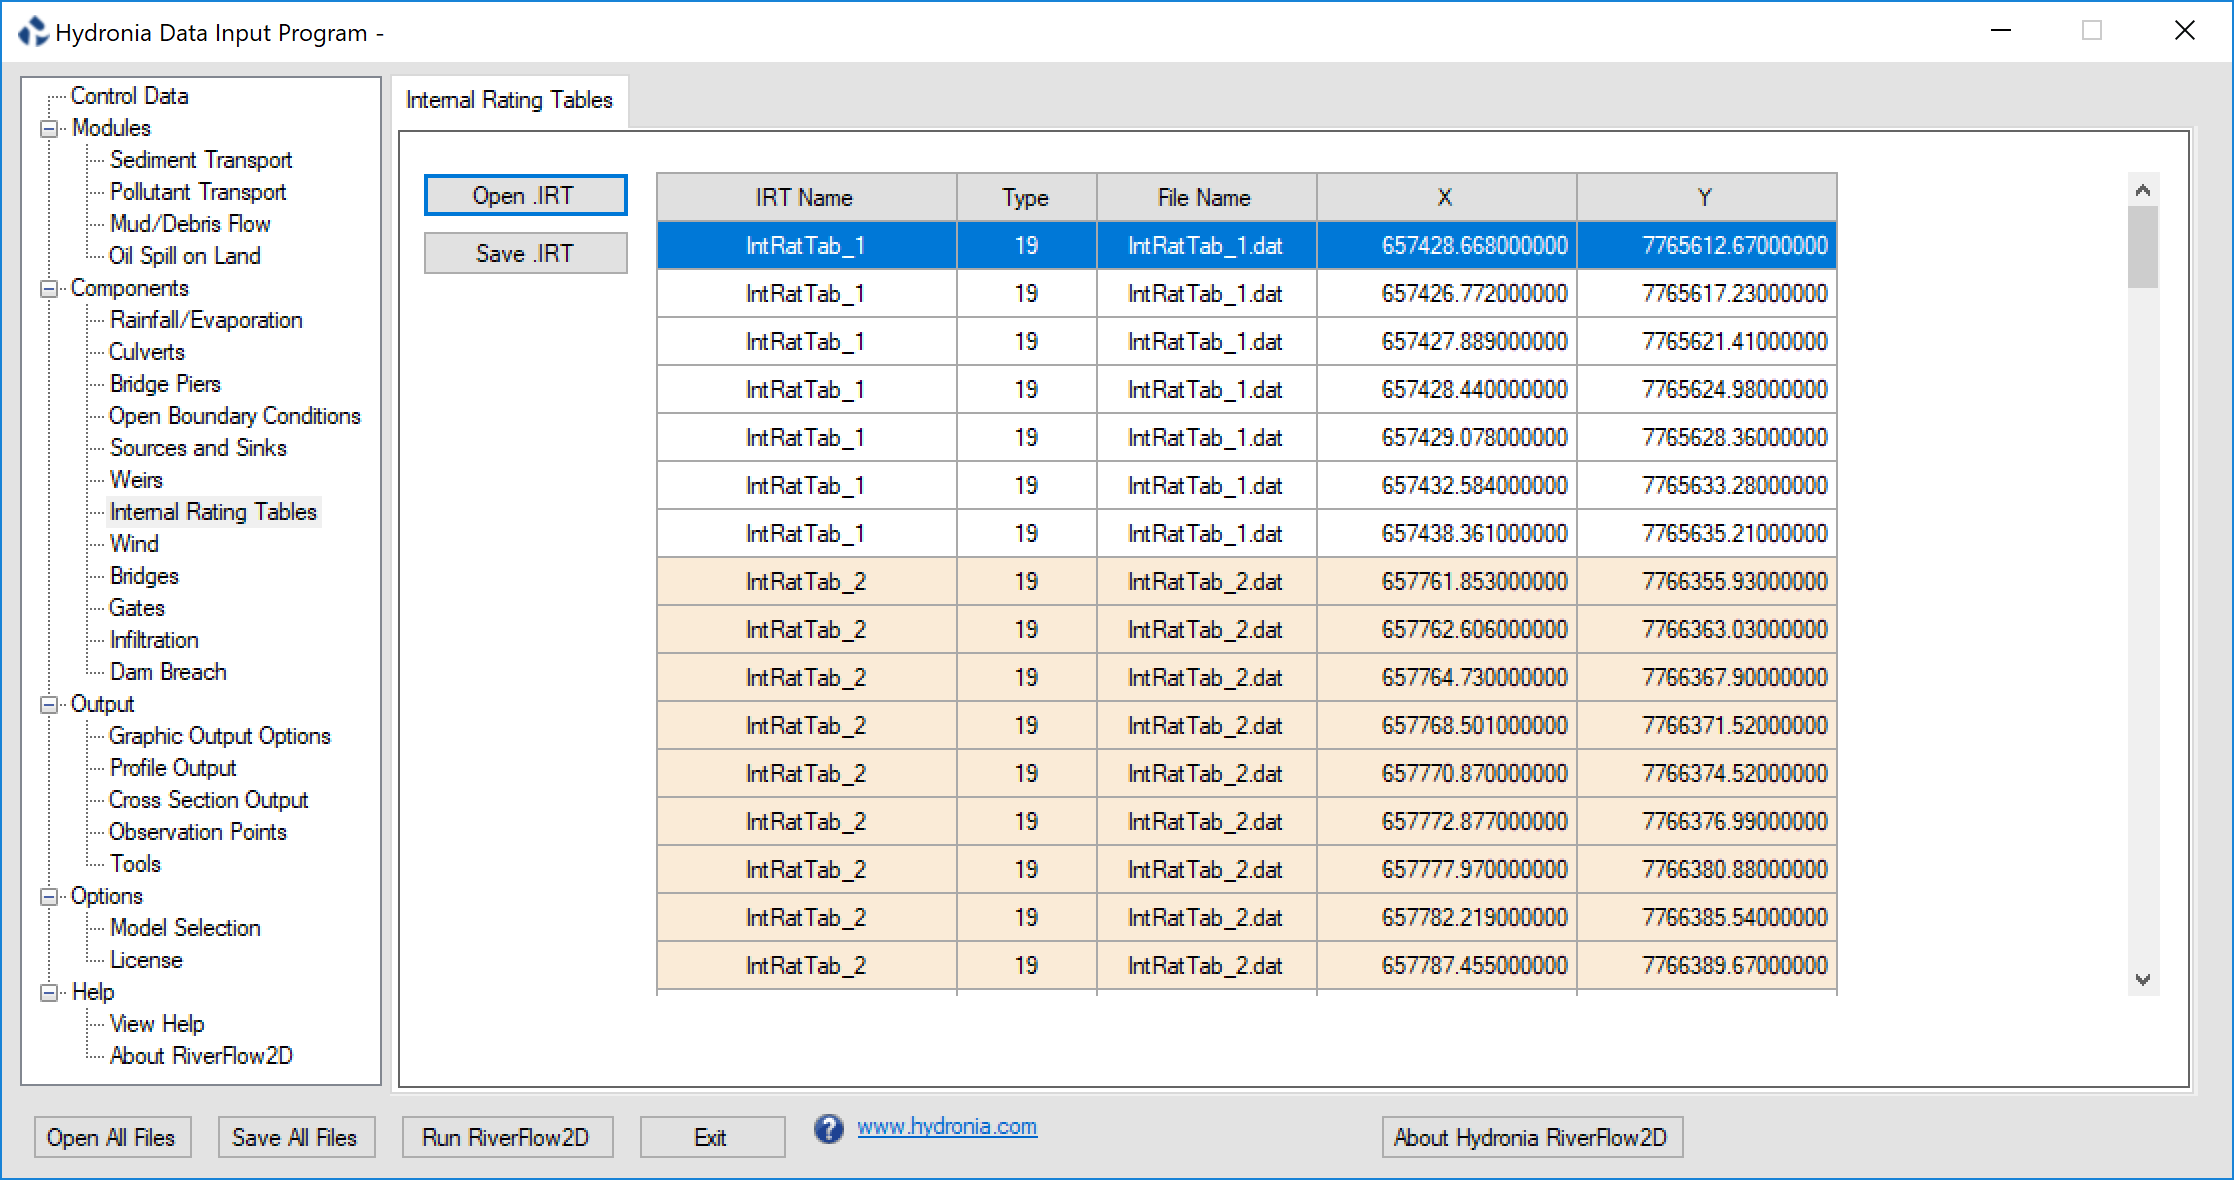Click the X column header

coord(1447,197)
